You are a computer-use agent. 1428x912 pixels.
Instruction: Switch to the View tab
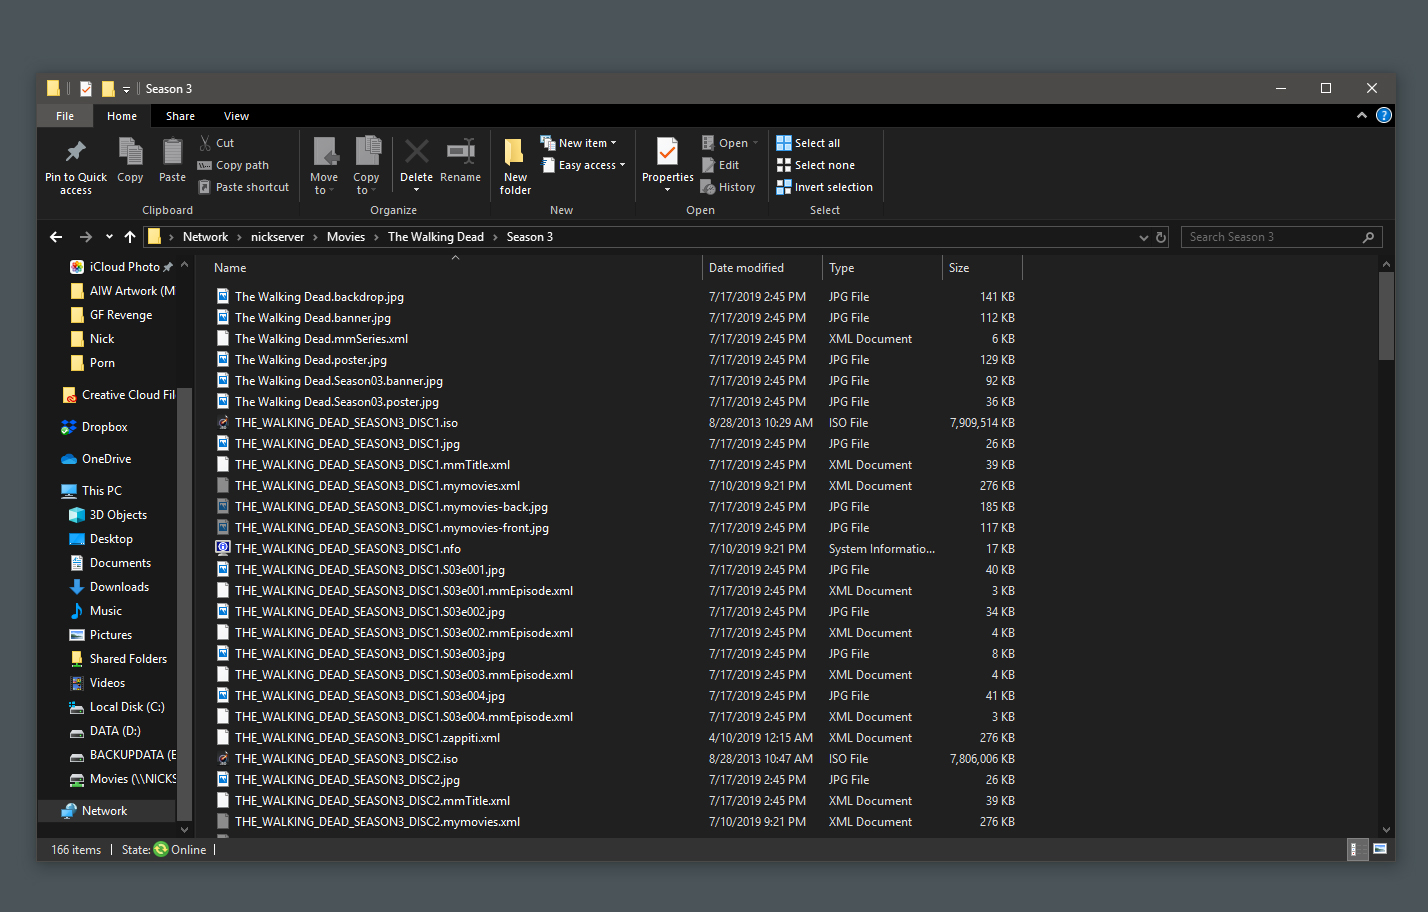[x=236, y=116]
